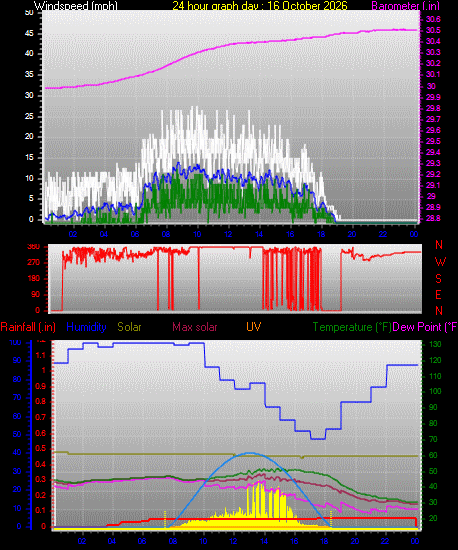The width and height of the screenshot is (458, 550).
Task: Click the 'Rainfall (.in)' legend label
Action: 28,327
